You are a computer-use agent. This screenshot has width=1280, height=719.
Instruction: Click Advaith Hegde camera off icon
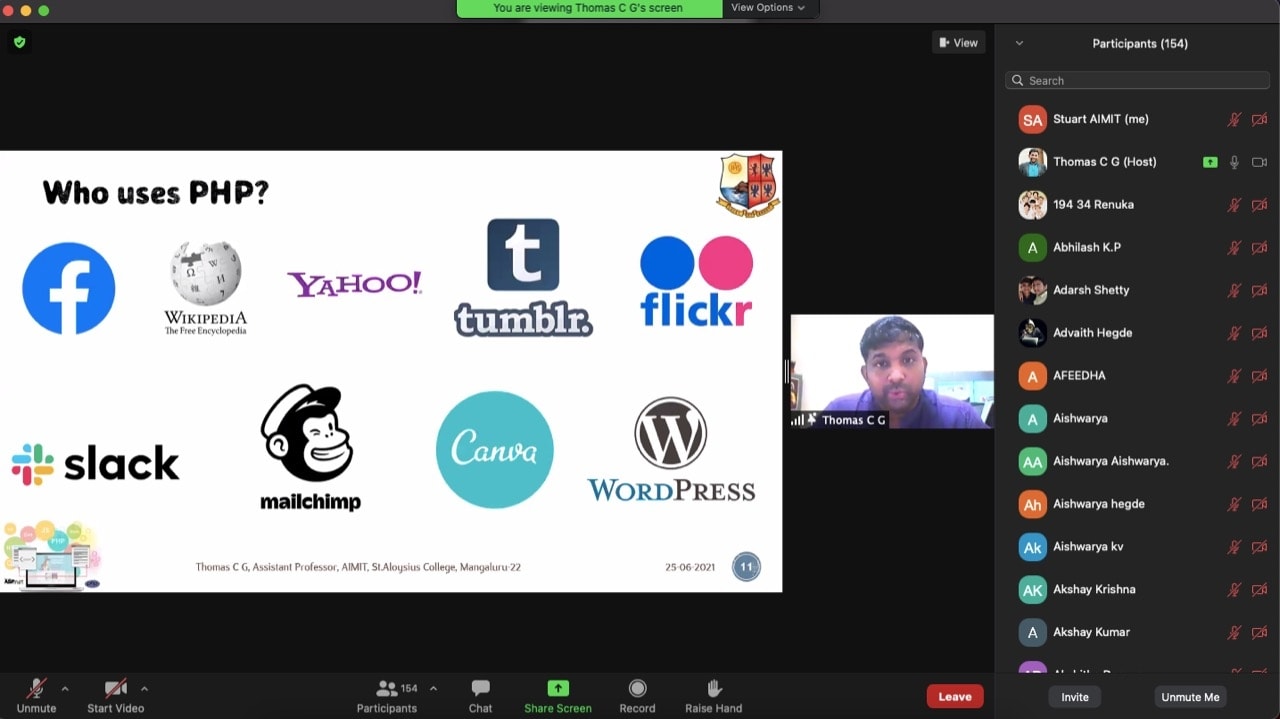[1259, 333]
